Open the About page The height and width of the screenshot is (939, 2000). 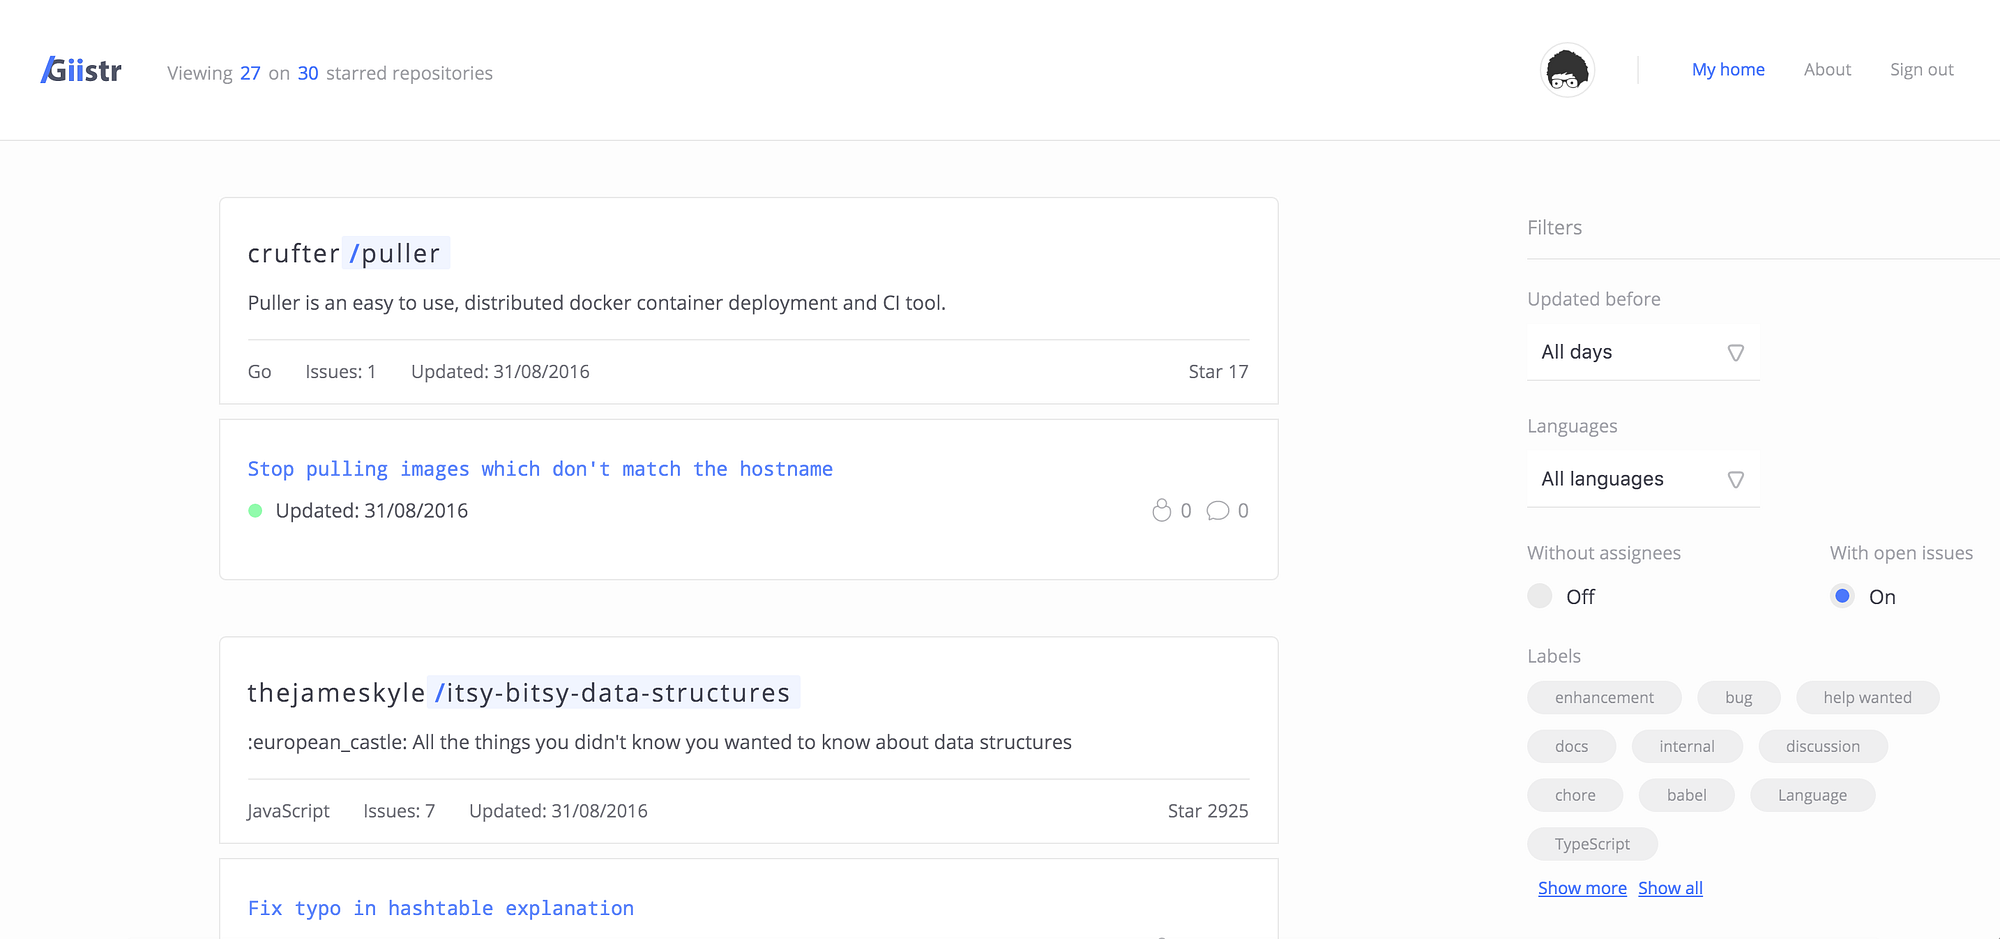(1827, 70)
